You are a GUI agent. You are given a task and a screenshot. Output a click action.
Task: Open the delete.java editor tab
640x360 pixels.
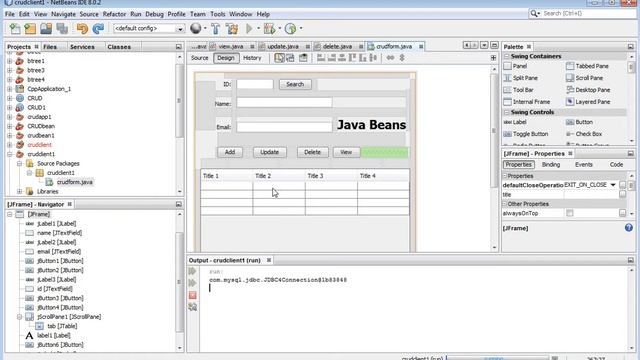pos(337,47)
